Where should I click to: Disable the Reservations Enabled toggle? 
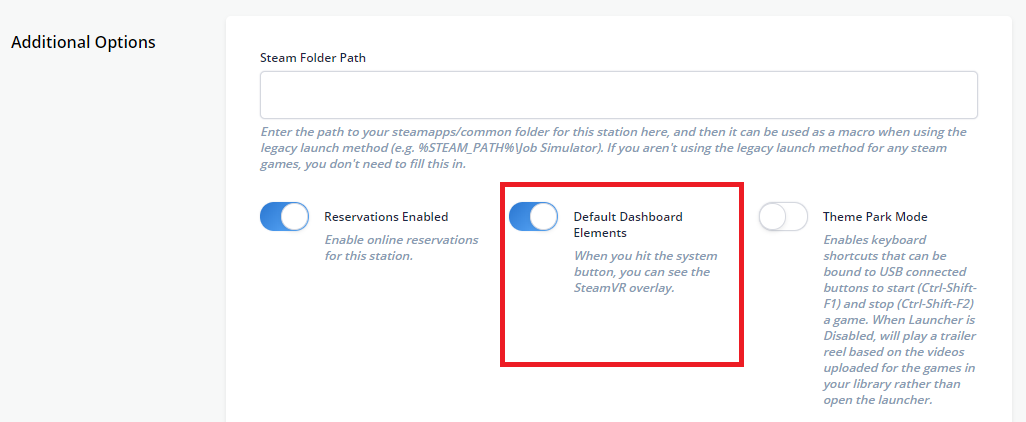click(285, 217)
